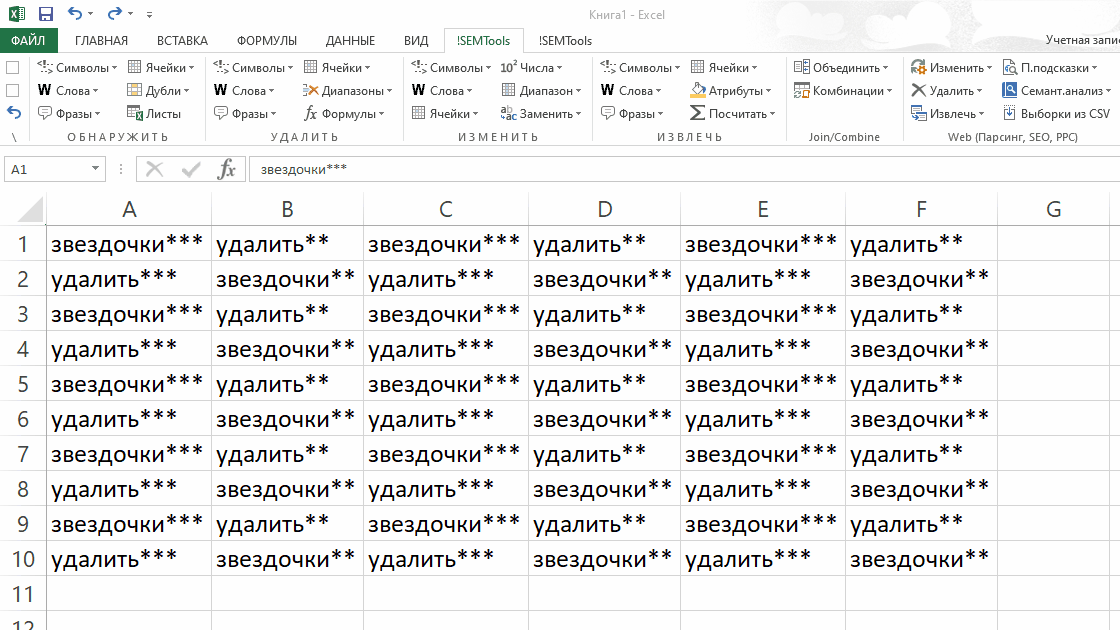
Task: Click the Select All corner triangle
Action: coord(30,209)
